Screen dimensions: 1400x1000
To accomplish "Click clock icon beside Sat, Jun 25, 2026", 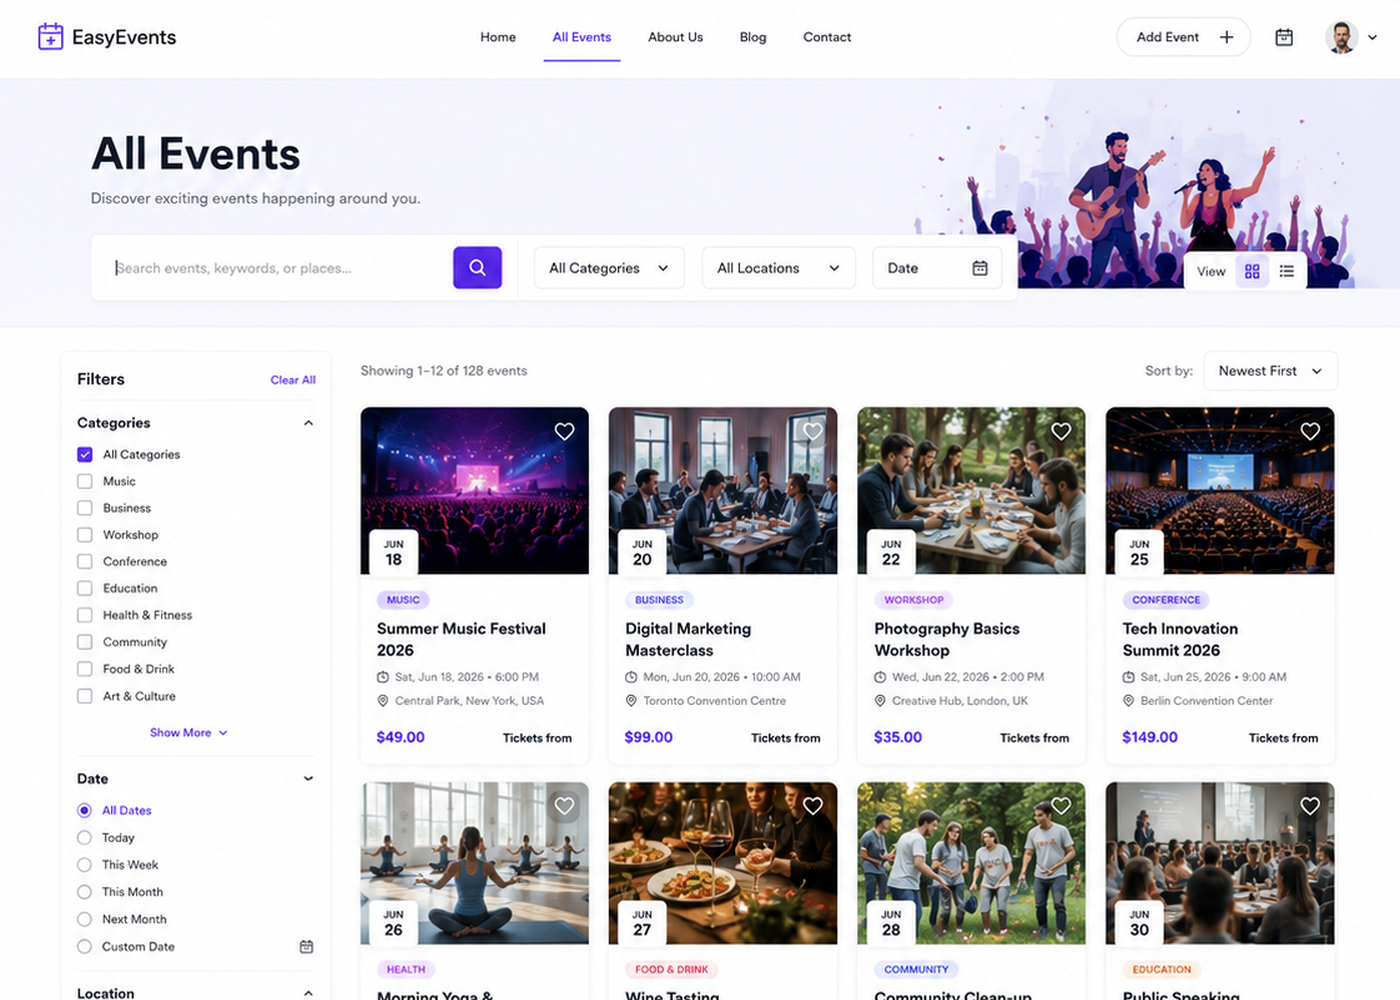I will click(1129, 677).
